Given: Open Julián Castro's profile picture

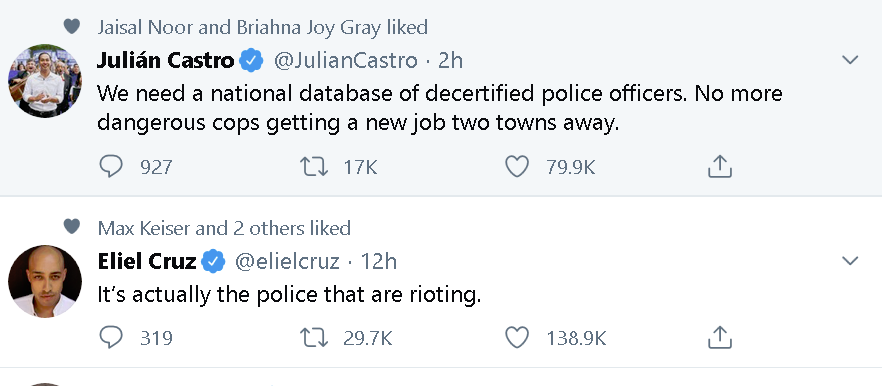Looking at the screenshot, I should [45, 80].
